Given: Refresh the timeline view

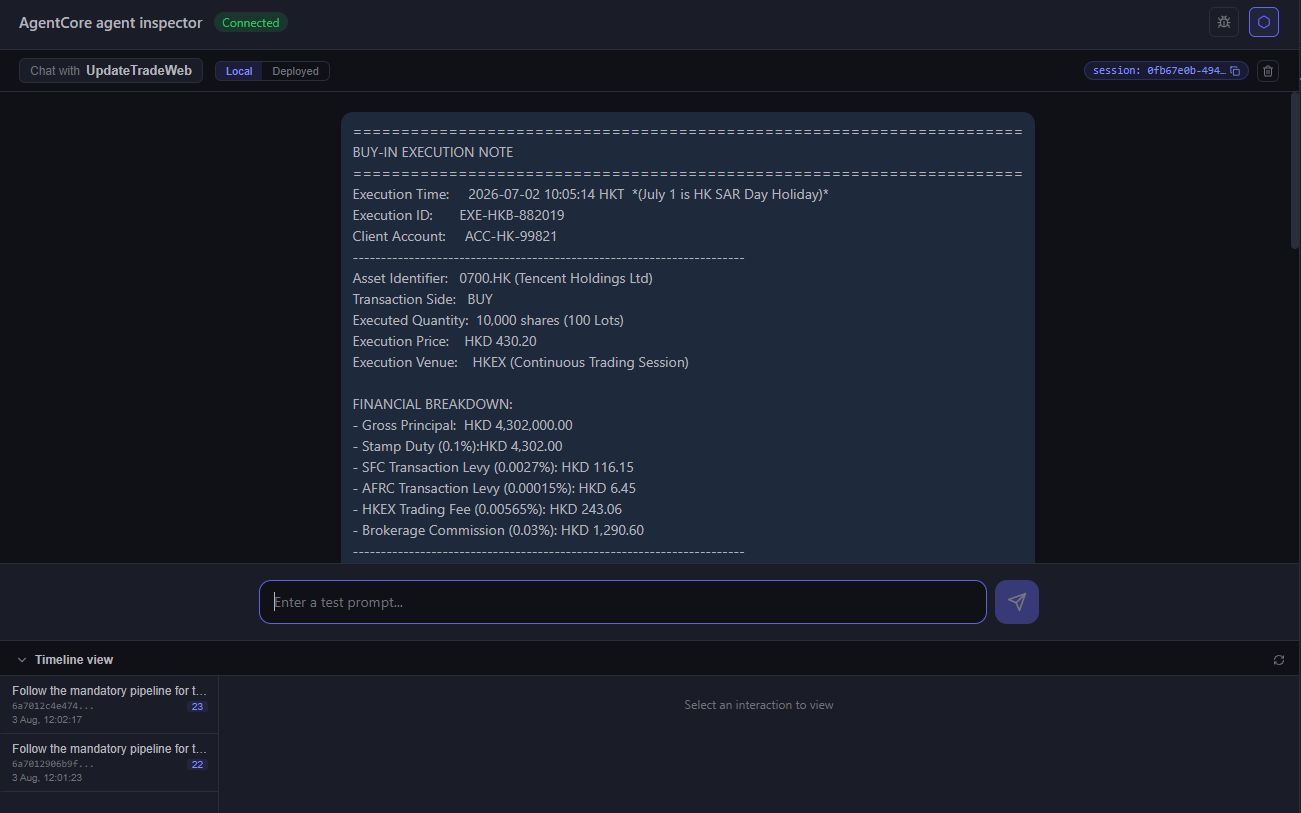Looking at the screenshot, I should point(1279,660).
